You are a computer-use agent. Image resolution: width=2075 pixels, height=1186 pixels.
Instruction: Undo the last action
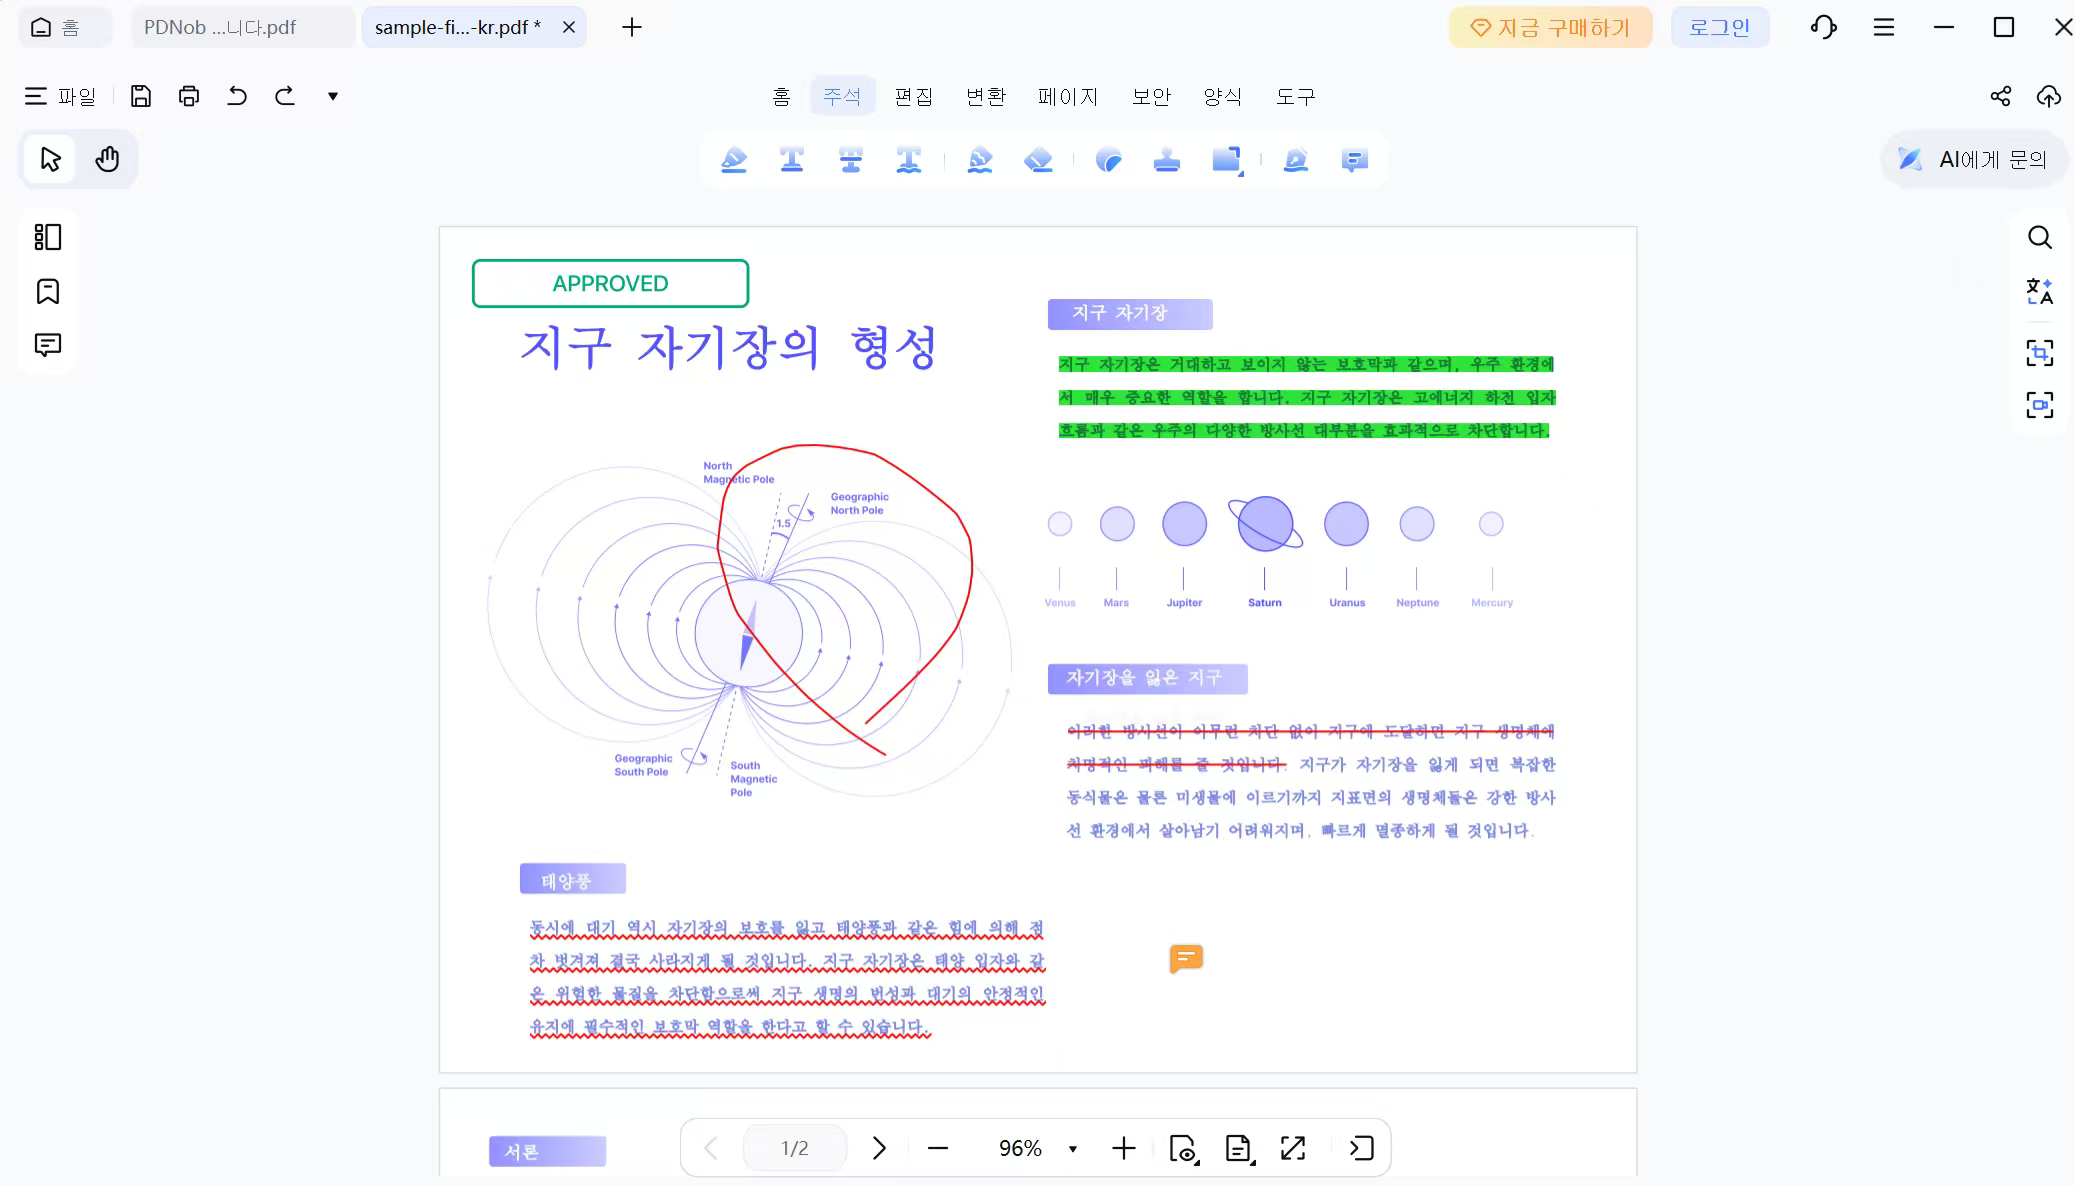[237, 96]
